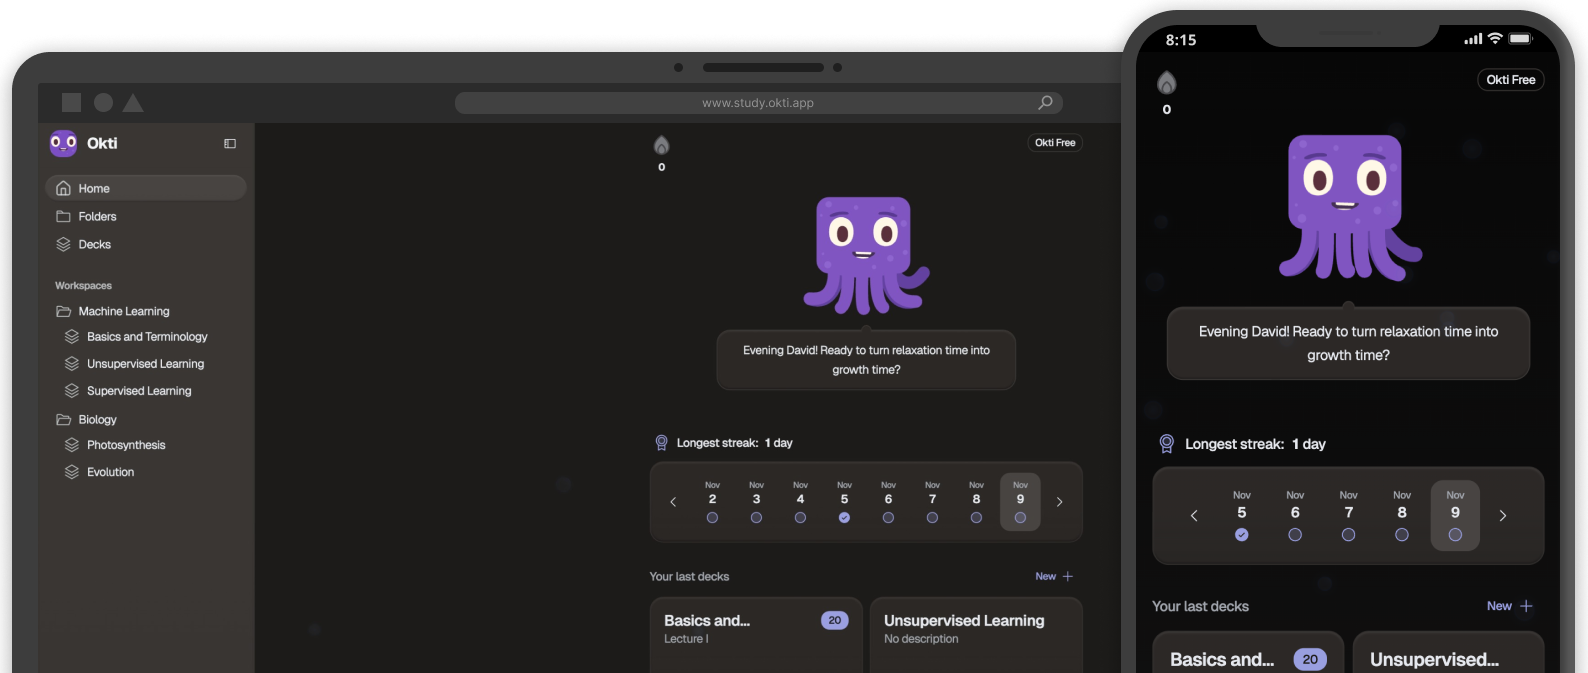Click the streak flame icon on desktop
Viewport: 1588px width, 673px height.
(661, 146)
